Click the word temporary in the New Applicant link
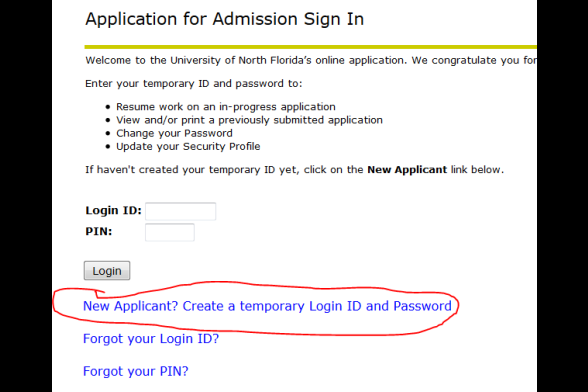The image size is (588, 392). tap(272, 306)
